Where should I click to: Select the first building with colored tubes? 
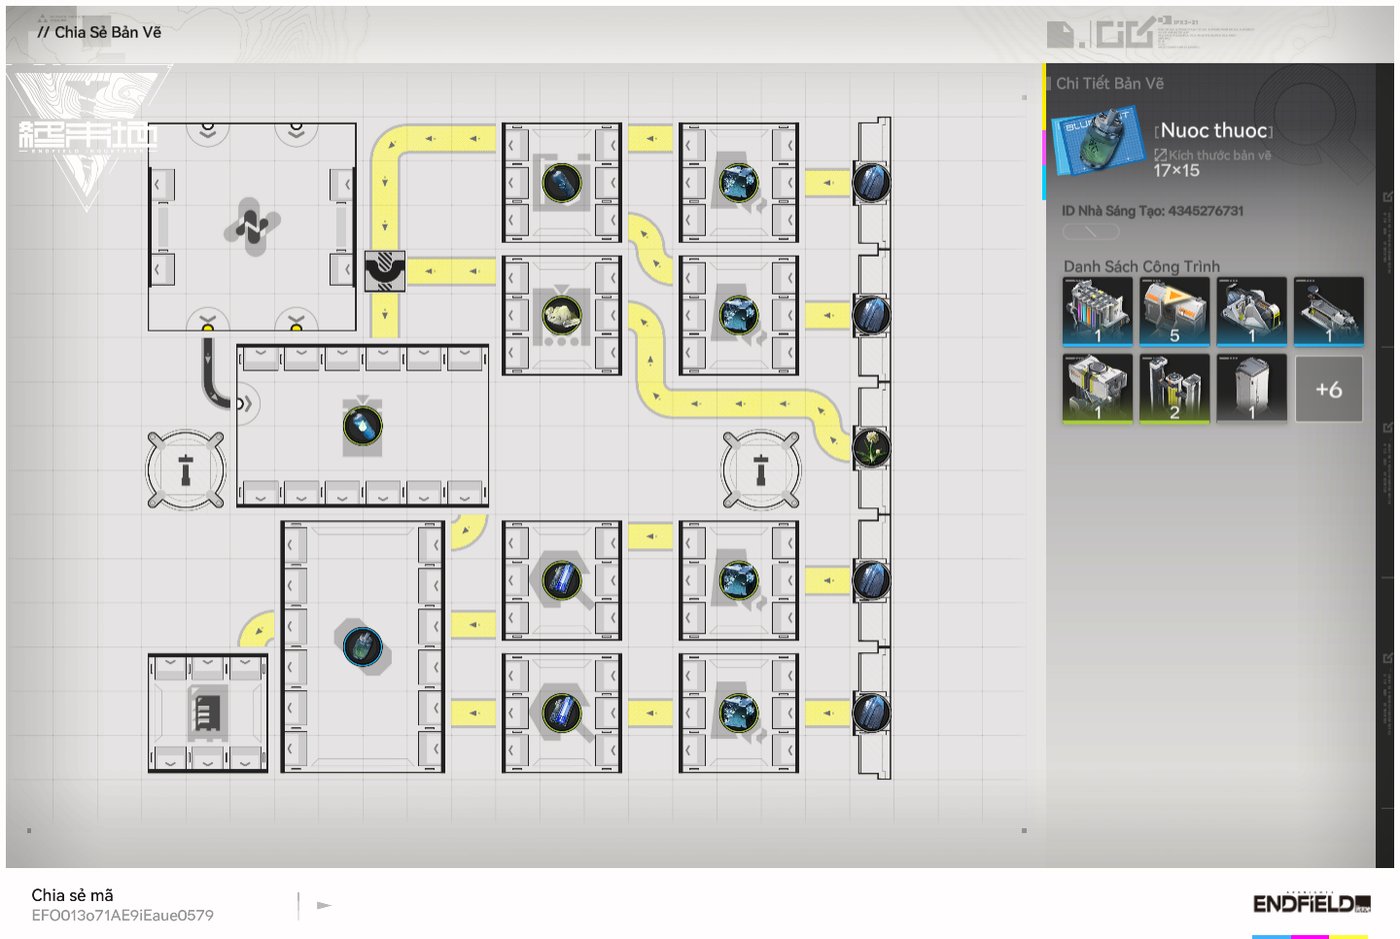pos(1097,311)
